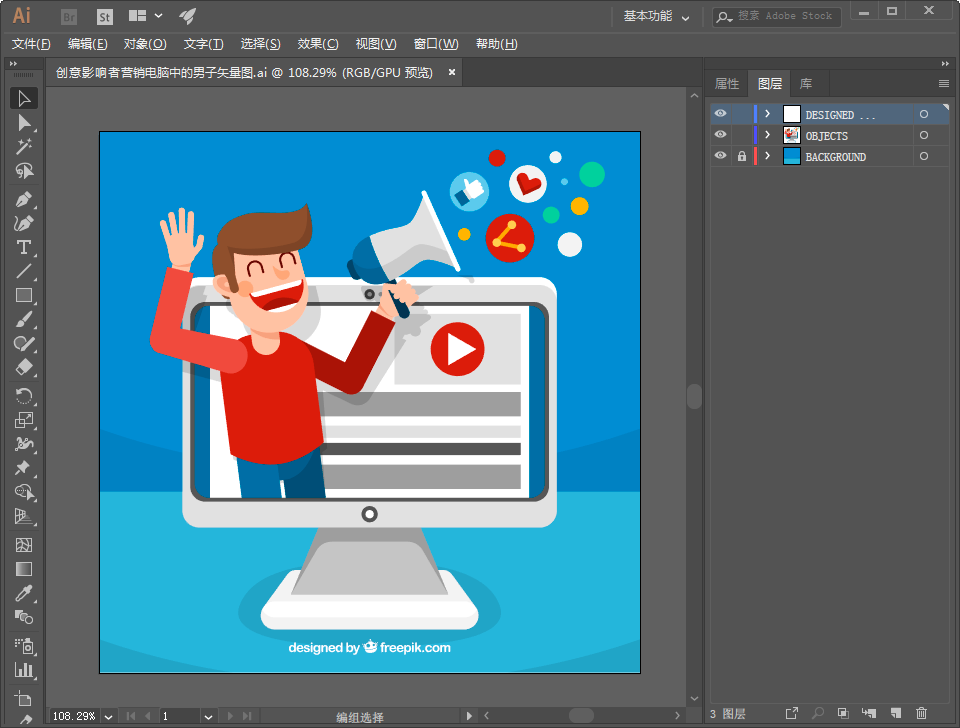Toggle visibility of OBJECTS layer
Screen dimensions: 960x728
[720, 135]
